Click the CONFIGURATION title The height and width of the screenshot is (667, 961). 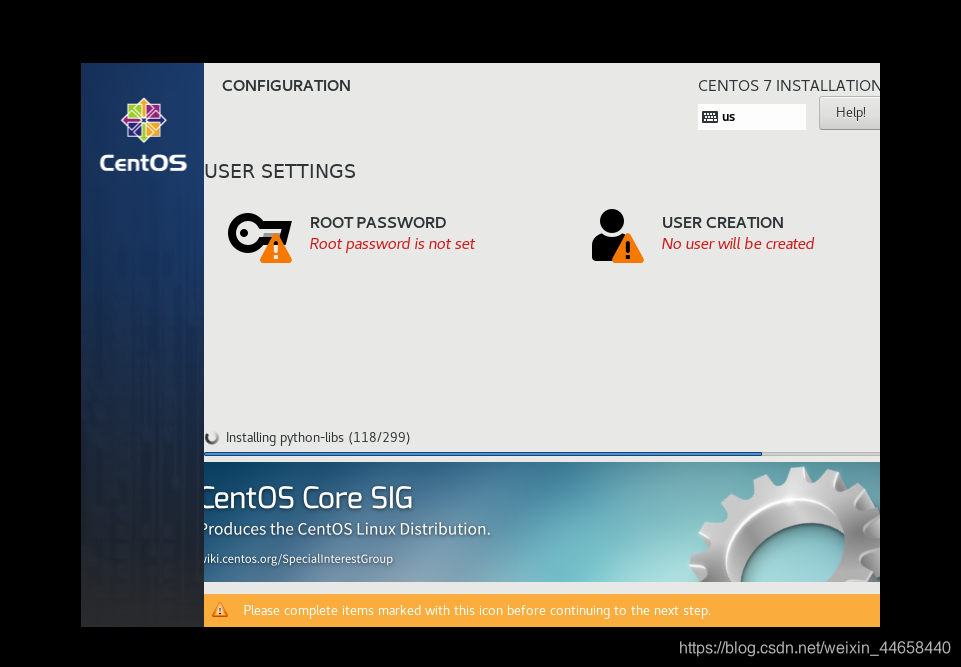click(286, 86)
